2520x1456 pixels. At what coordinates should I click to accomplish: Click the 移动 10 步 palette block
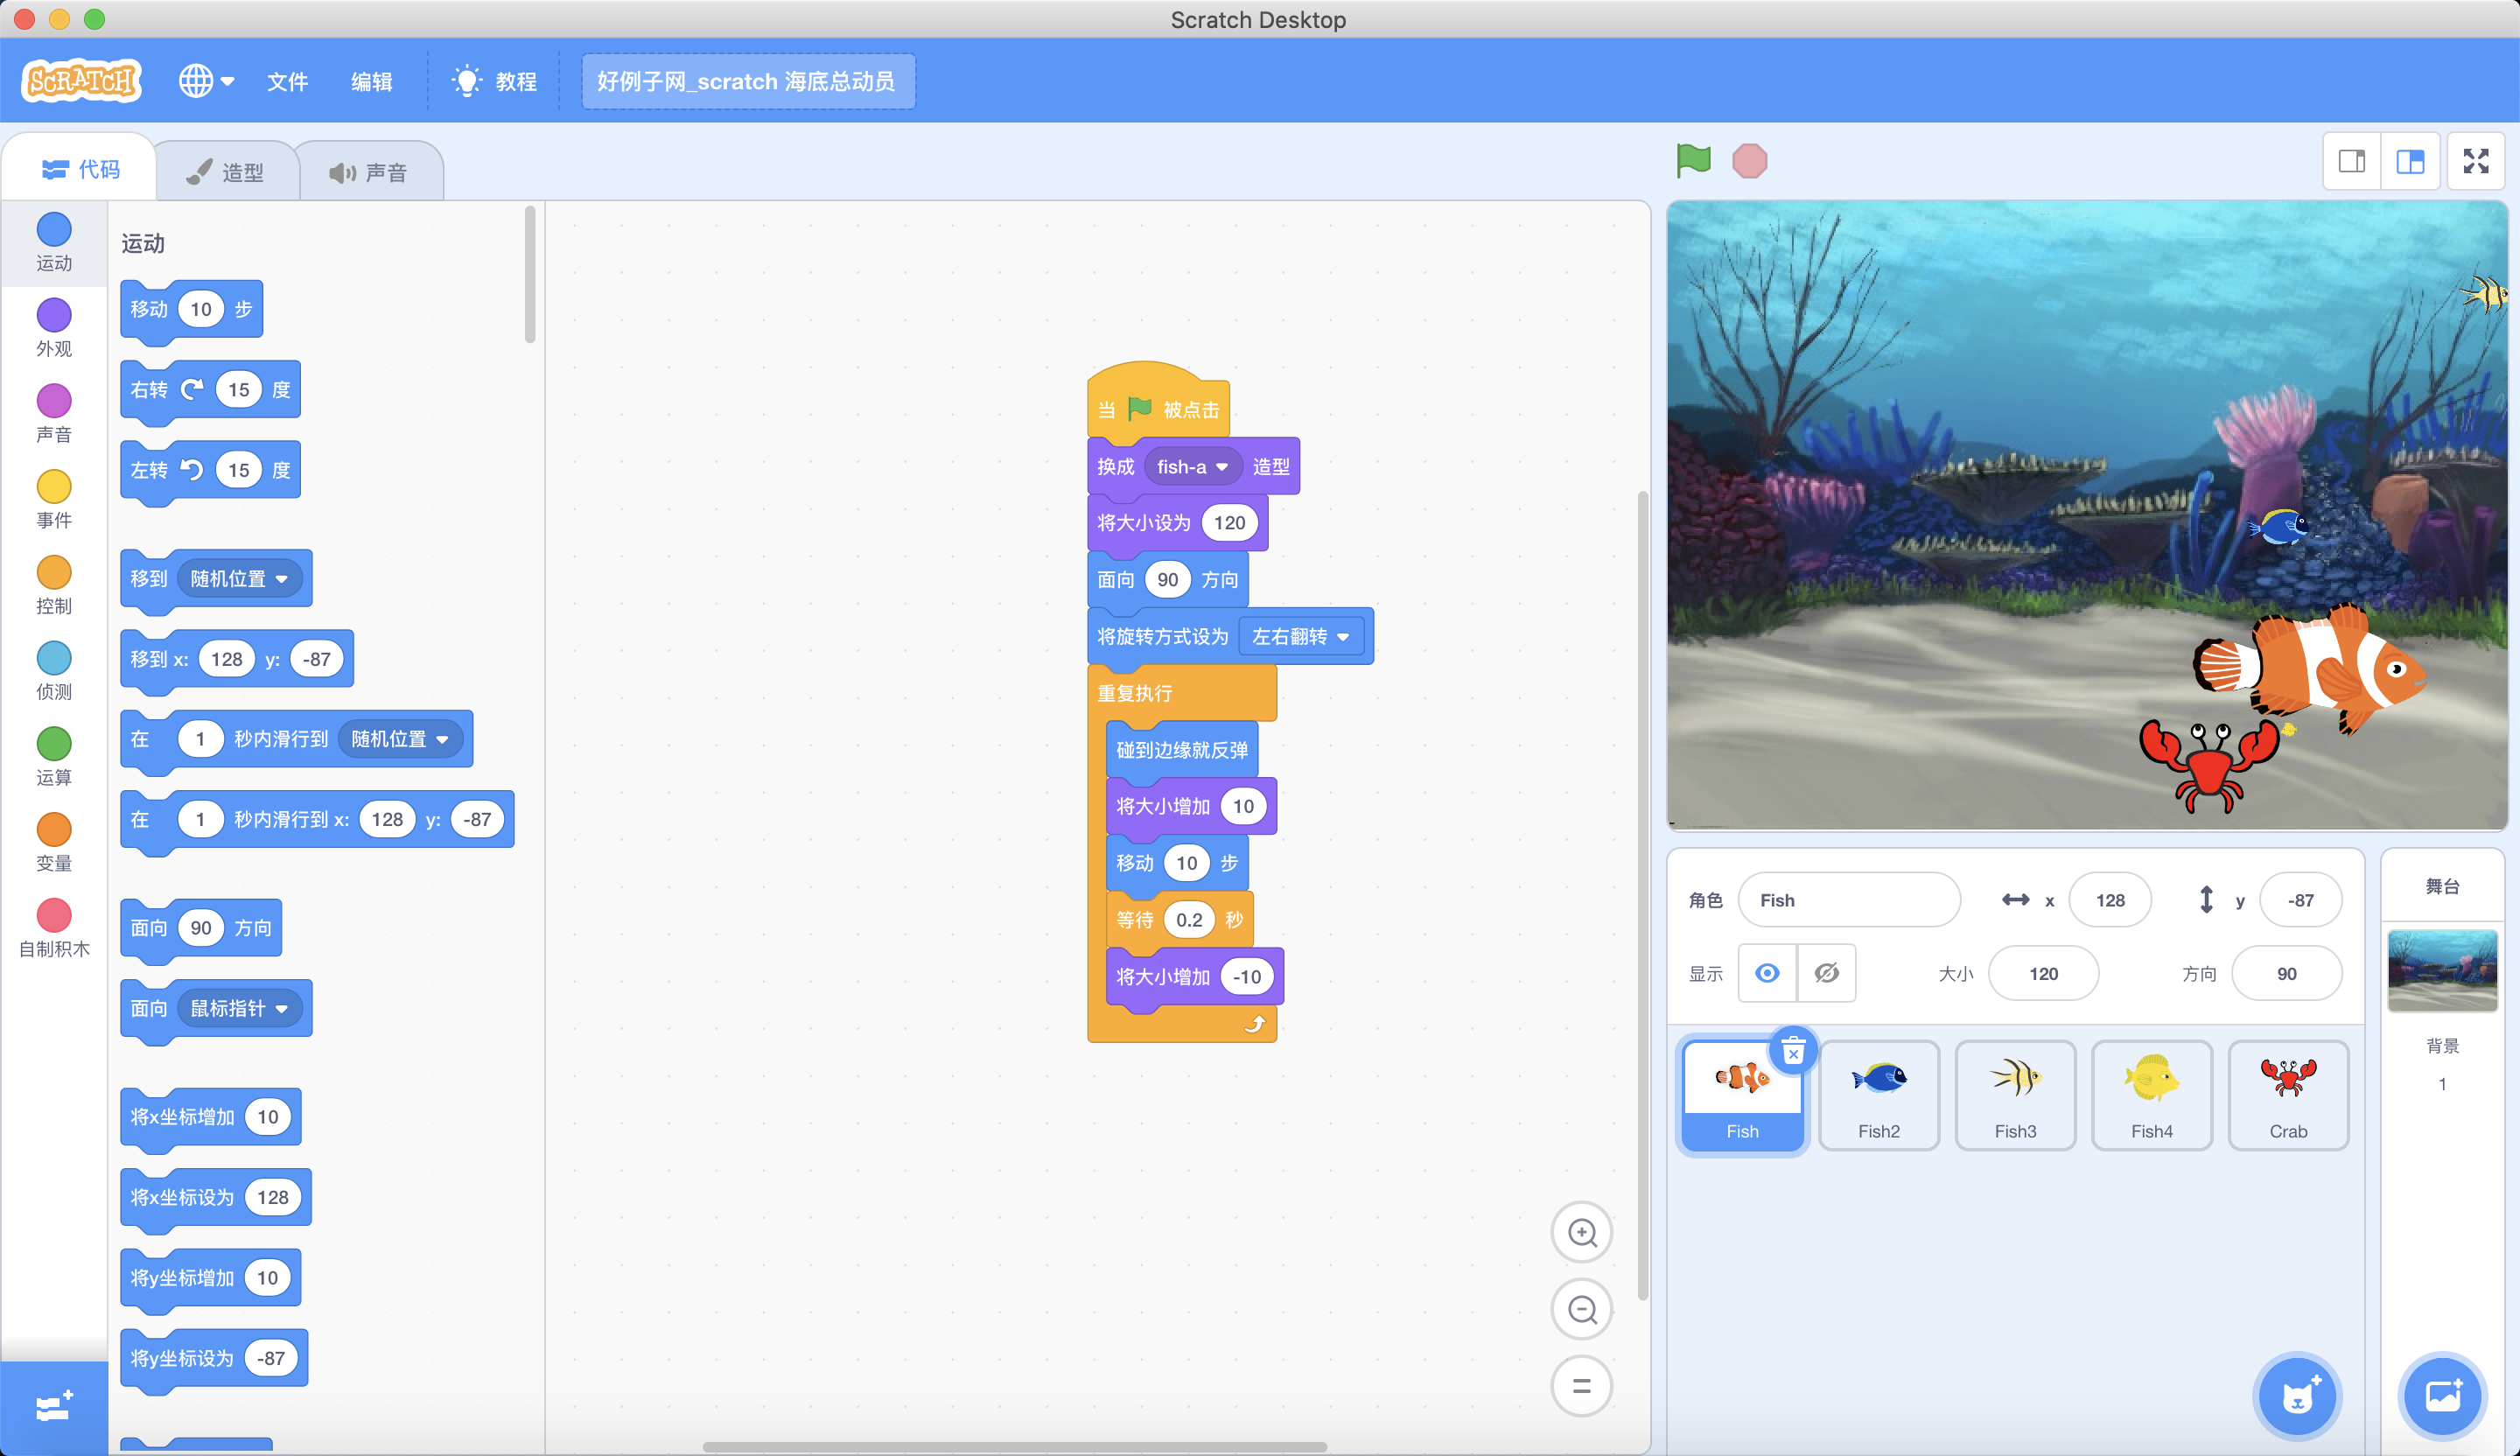point(191,309)
